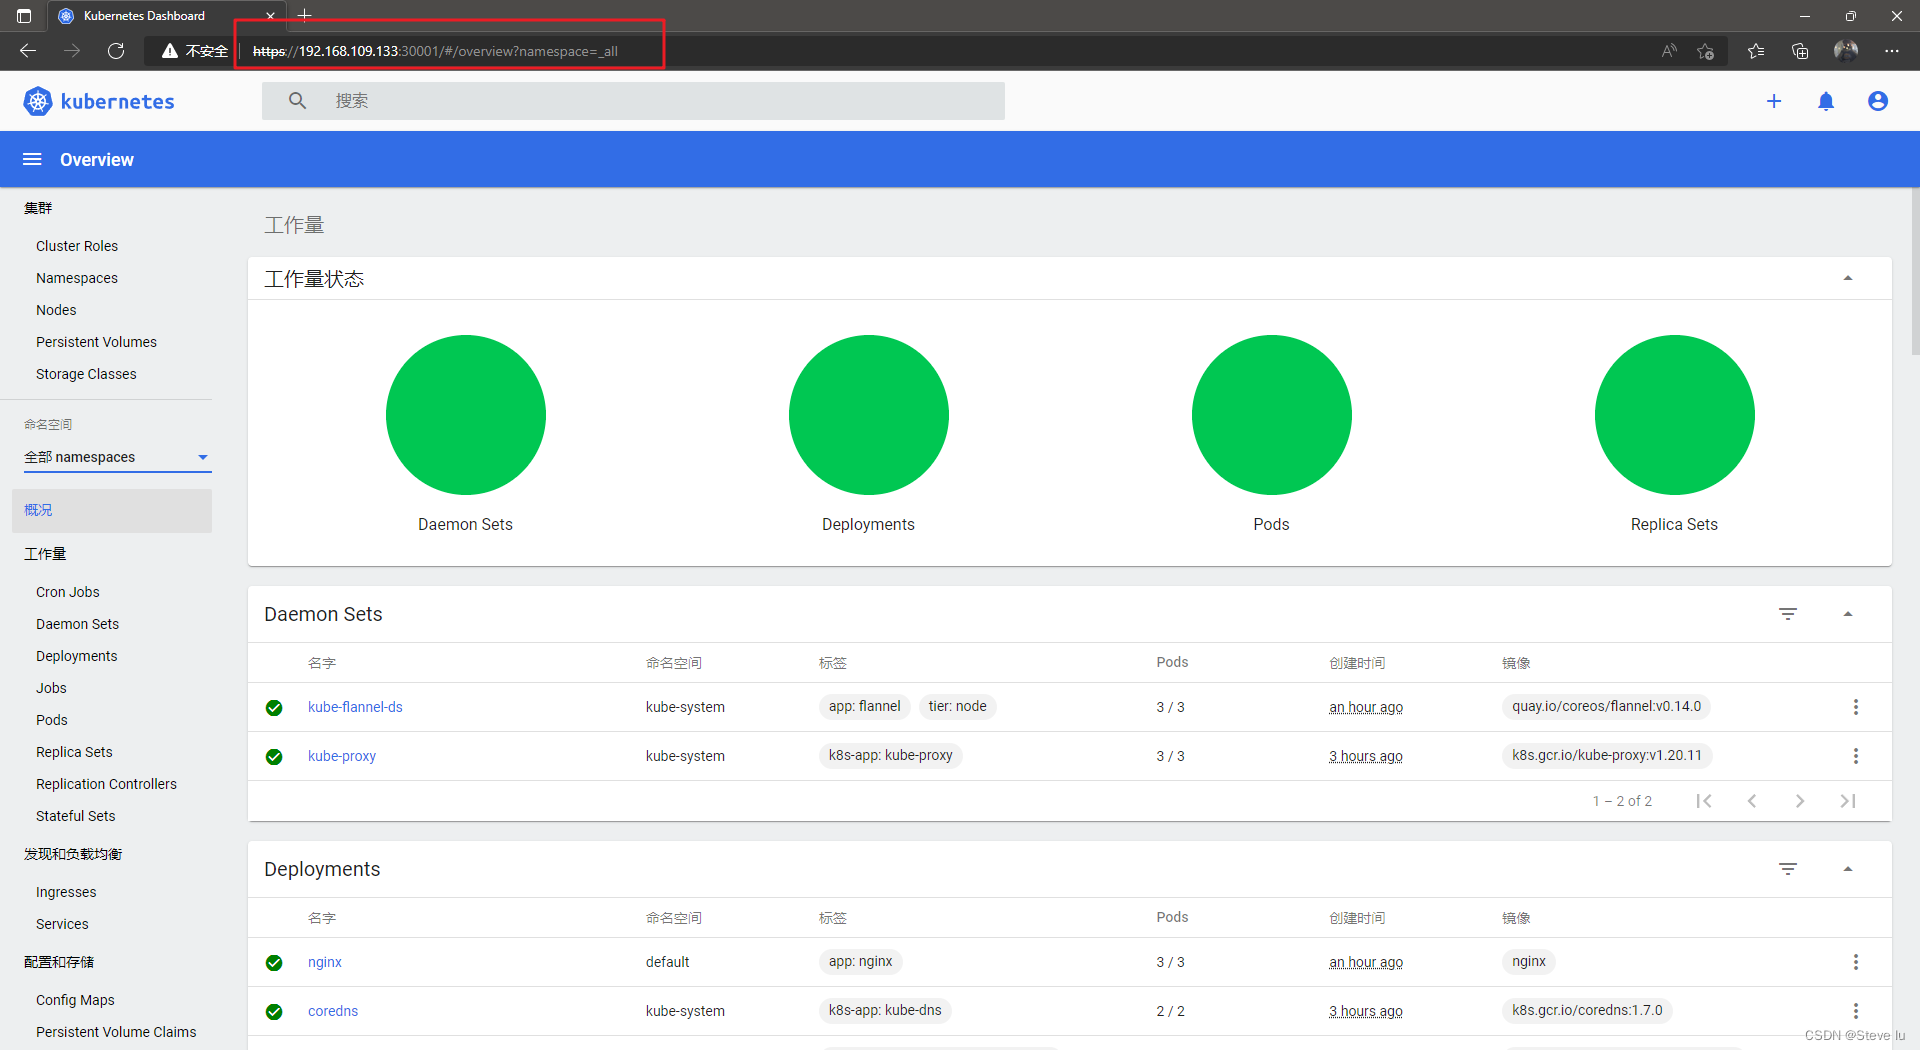Open actions menu for kube-proxy
This screenshot has height=1050, width=1920.
pos(1856,756)
